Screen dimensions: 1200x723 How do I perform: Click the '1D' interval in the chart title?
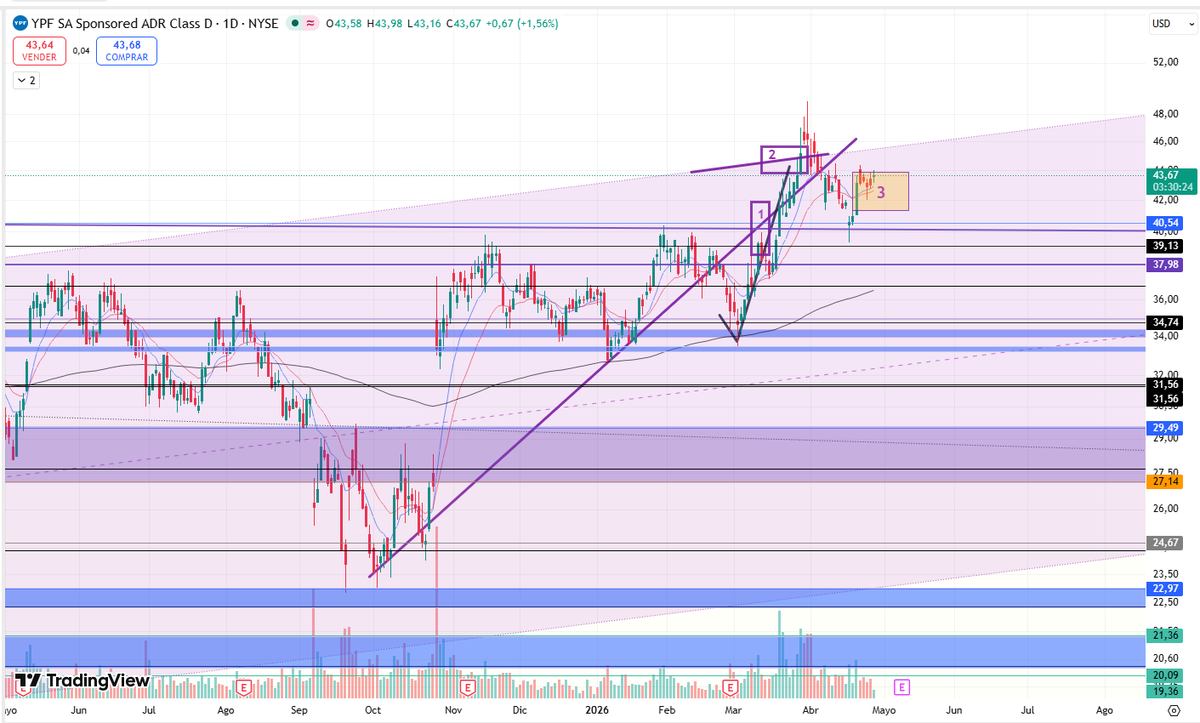(x=229, y=22)
